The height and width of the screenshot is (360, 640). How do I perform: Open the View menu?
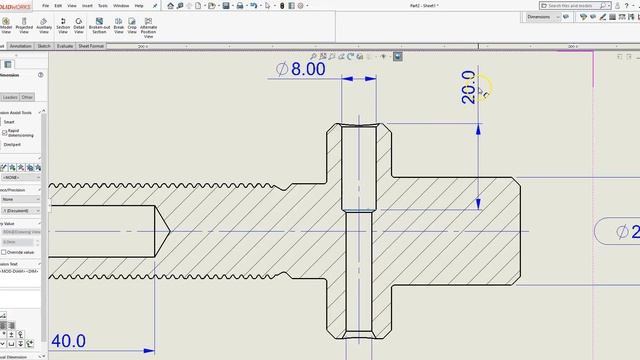click(x=71, y=6)
